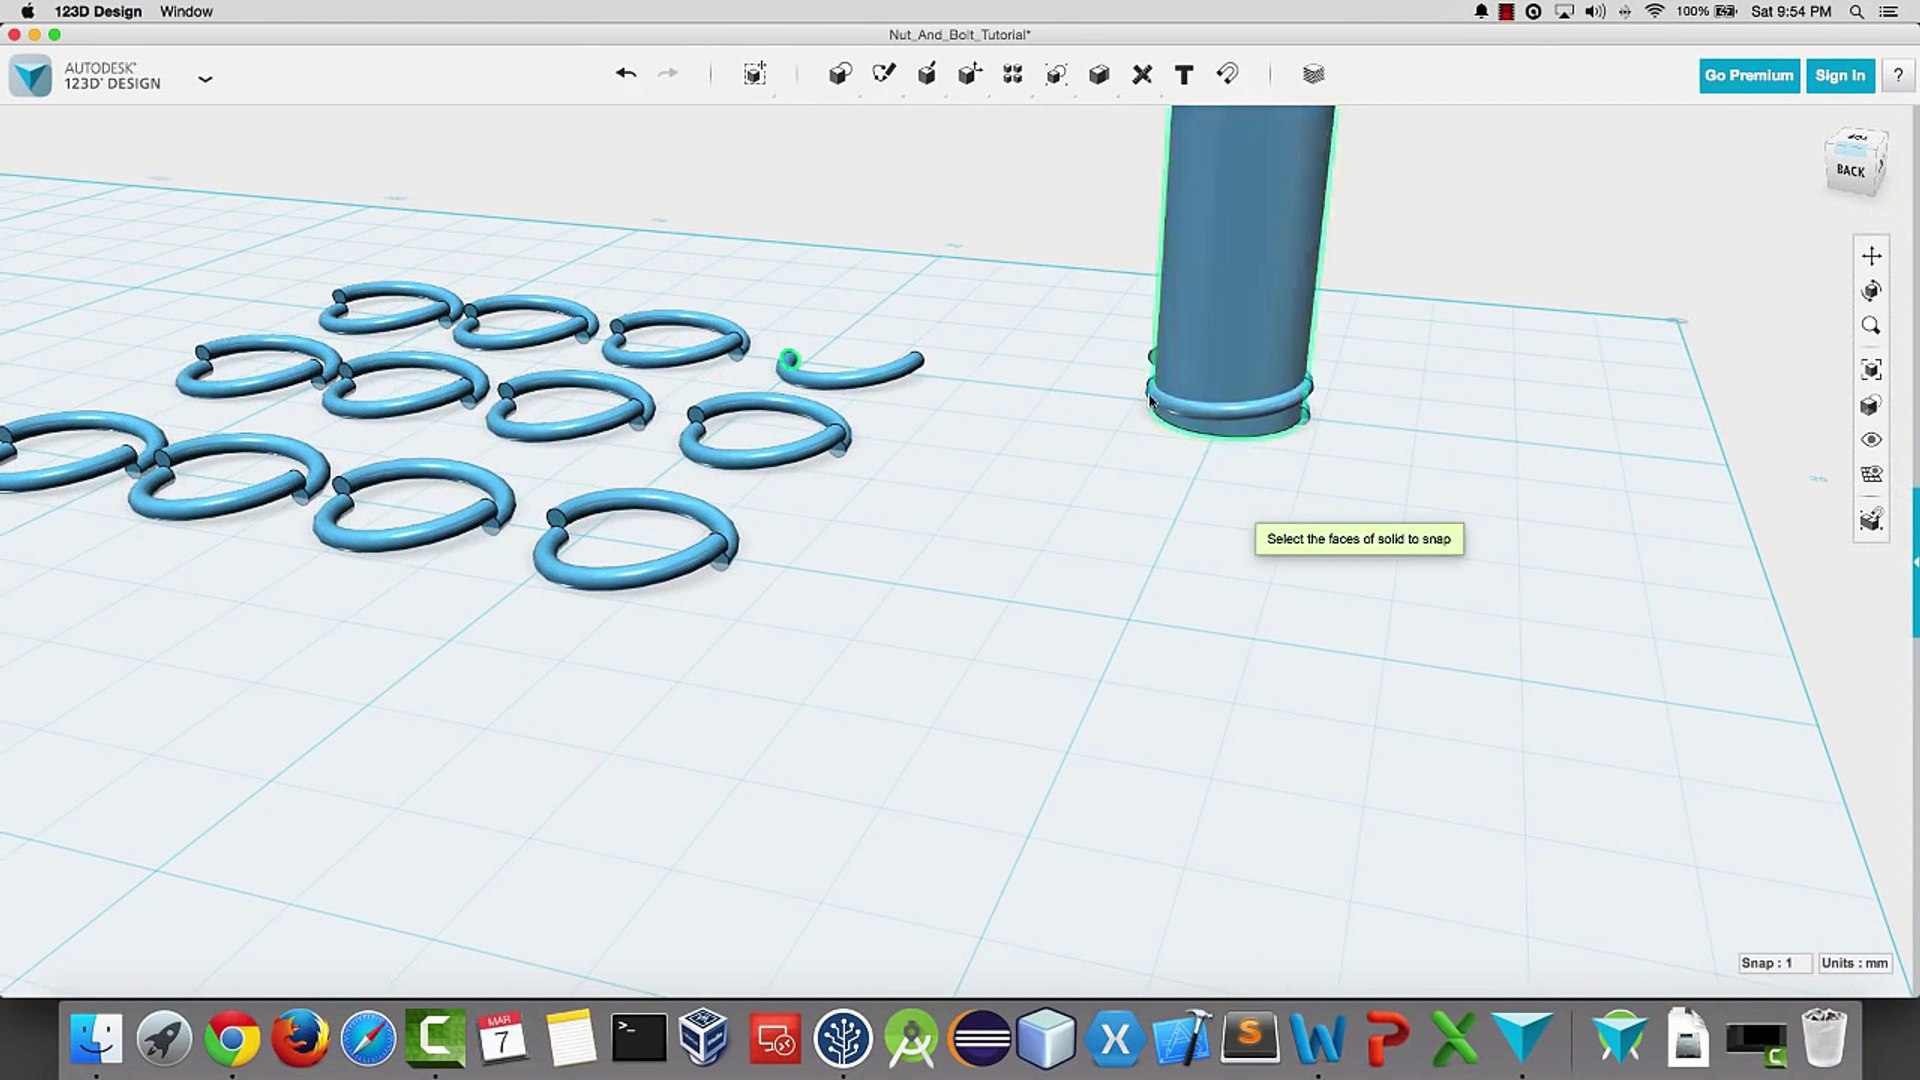
Task: Click the Go Premium button
Action: coord(1749,75)
